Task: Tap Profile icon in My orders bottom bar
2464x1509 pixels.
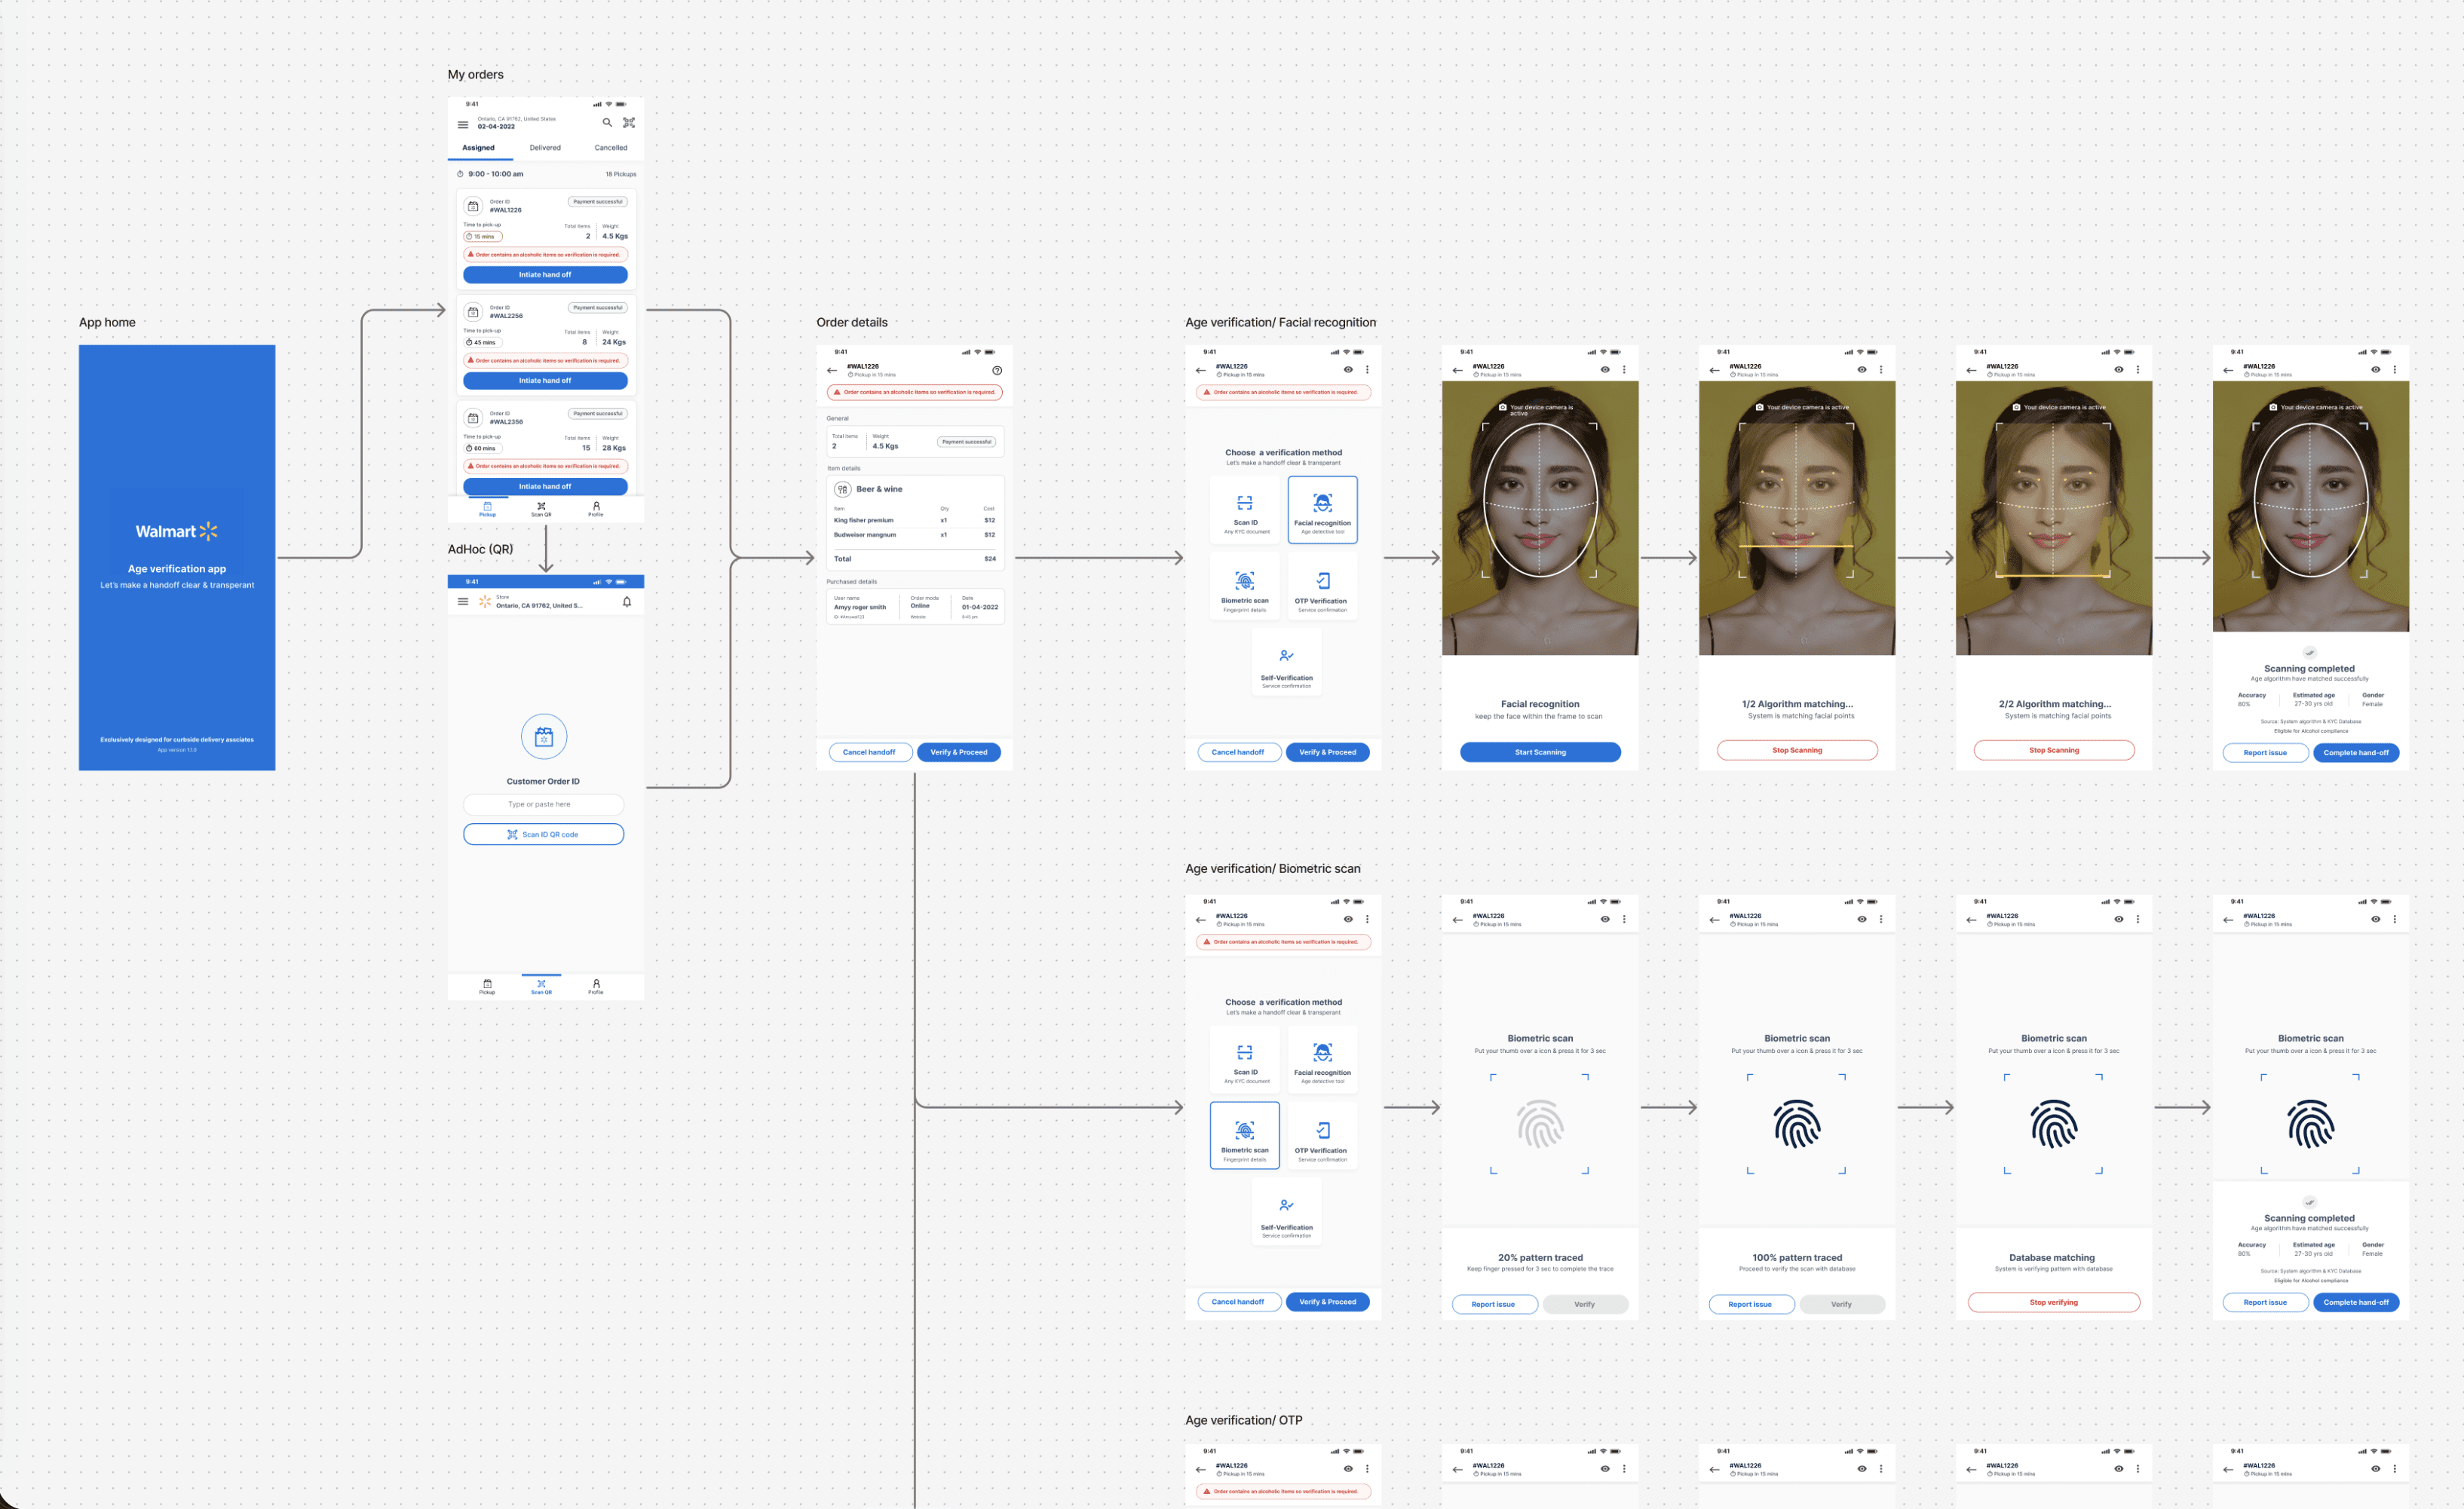Action: (x=596, y=509)
